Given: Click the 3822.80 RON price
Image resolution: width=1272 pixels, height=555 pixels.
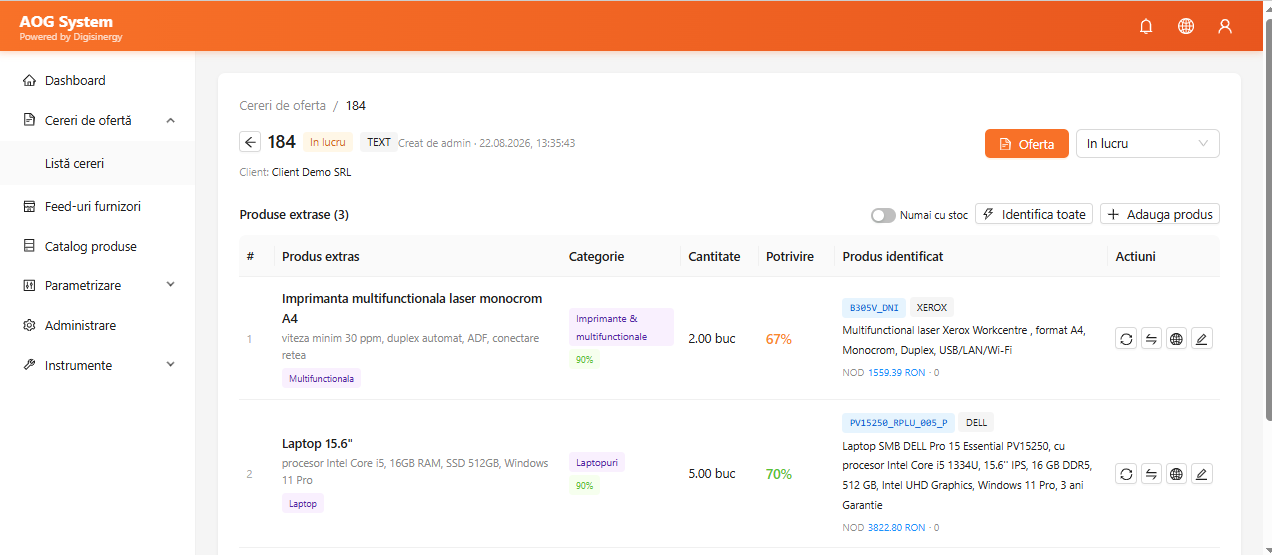Looking at the screenshot, I should tap(896, 528).
